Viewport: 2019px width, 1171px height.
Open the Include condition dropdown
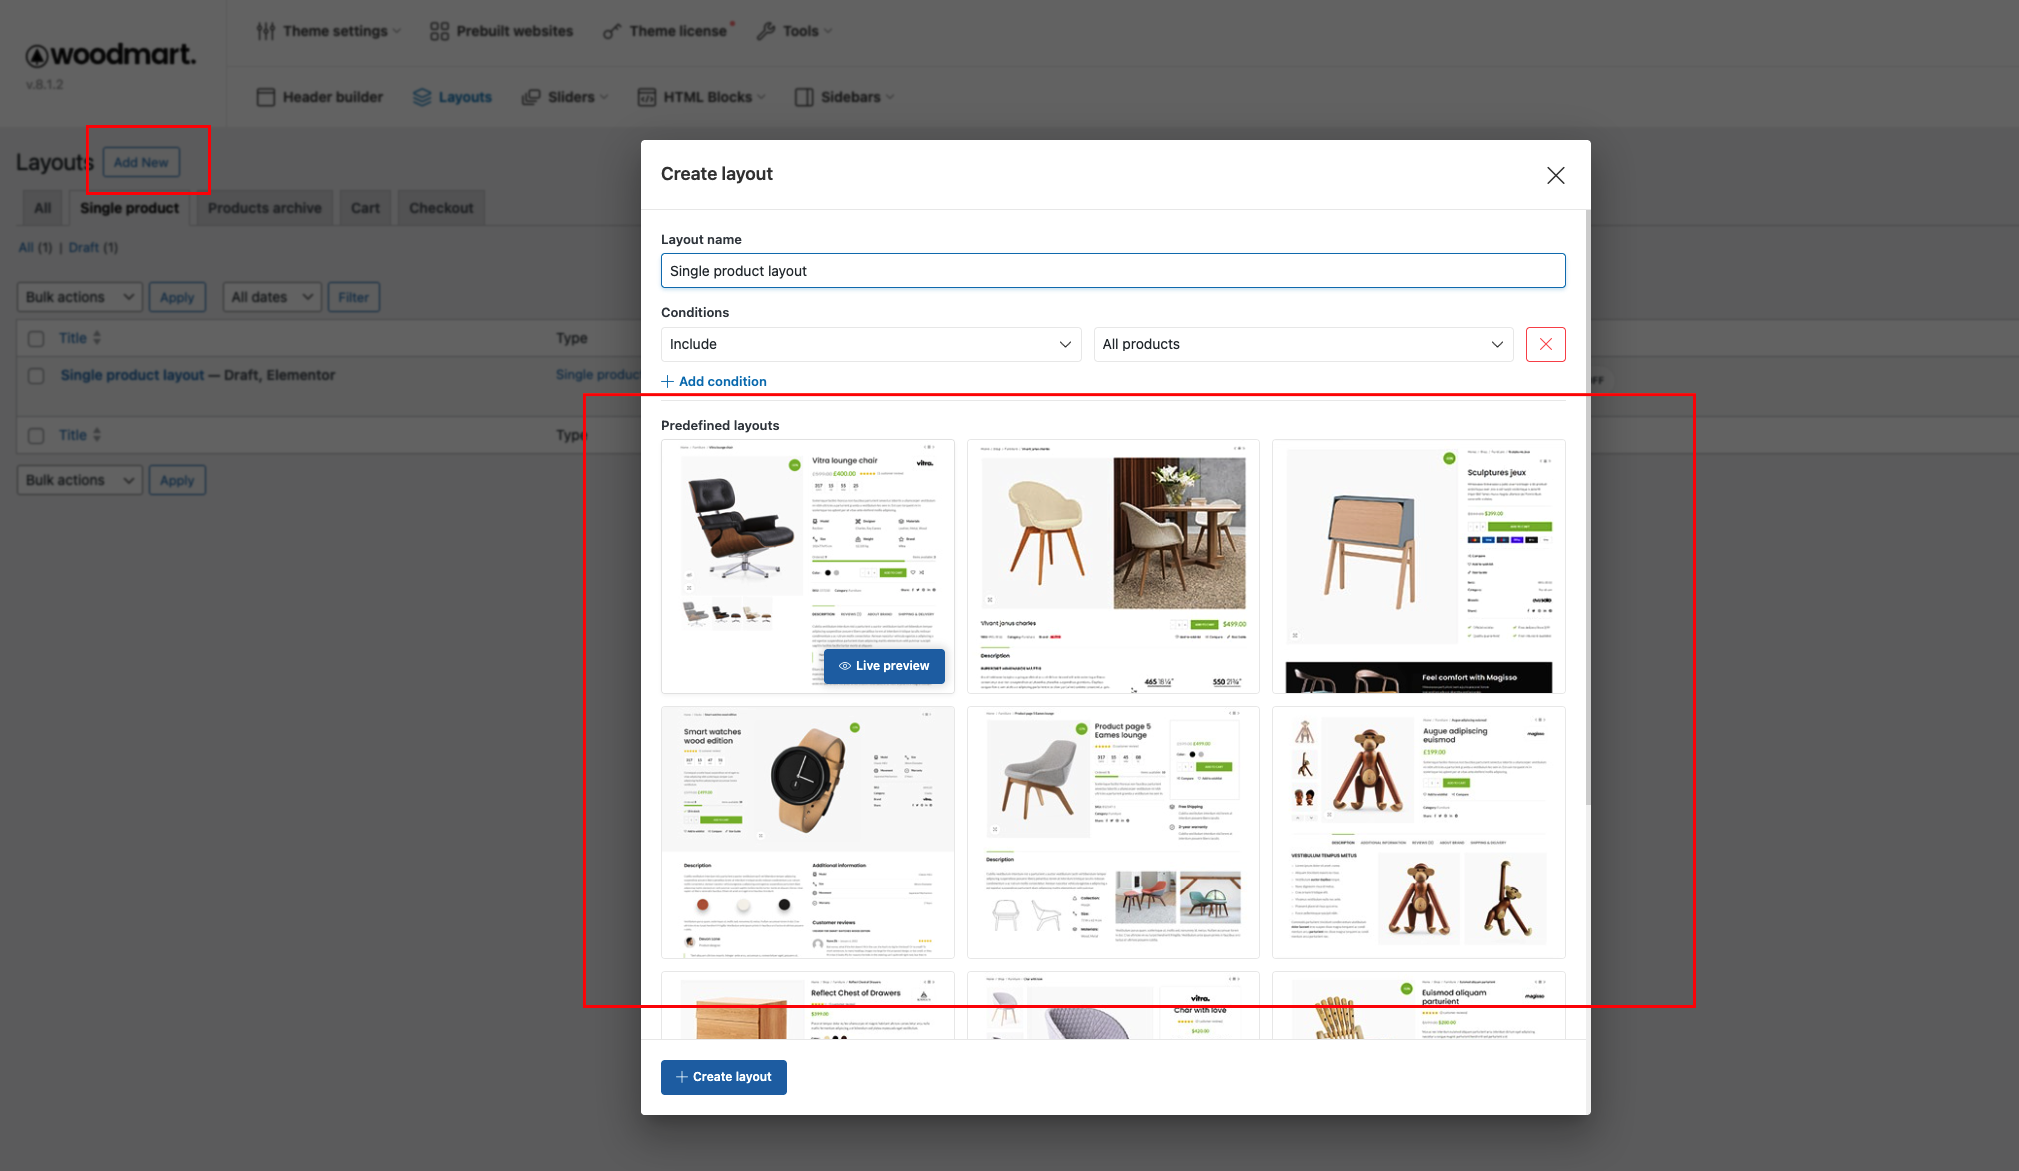(871, 344)
